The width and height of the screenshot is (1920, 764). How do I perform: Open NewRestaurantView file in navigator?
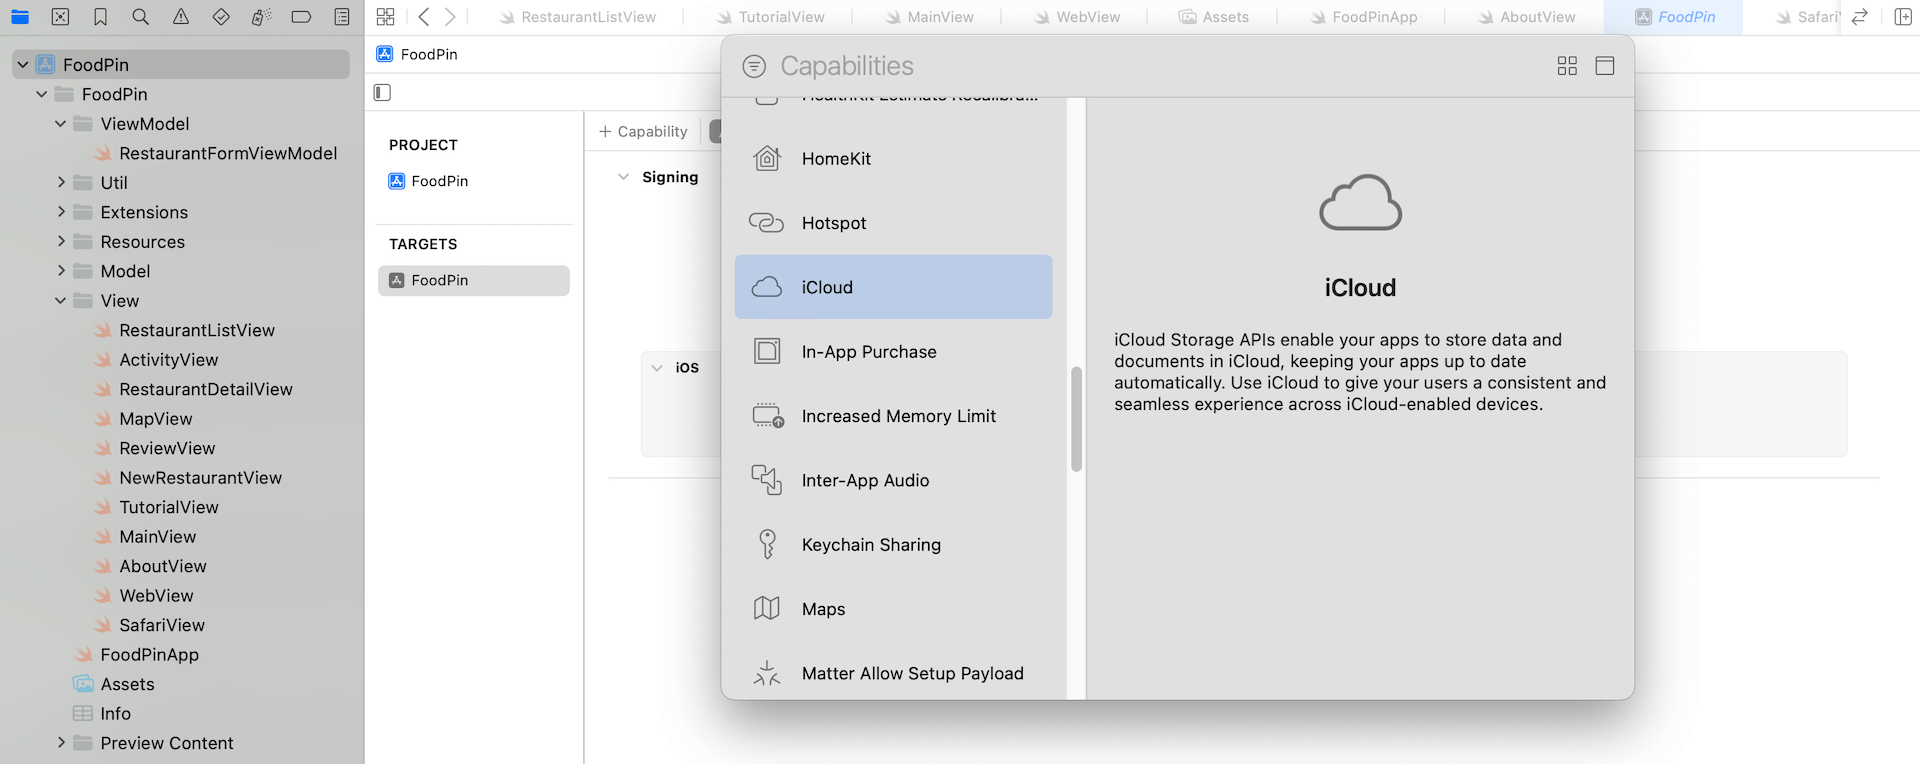189,478
